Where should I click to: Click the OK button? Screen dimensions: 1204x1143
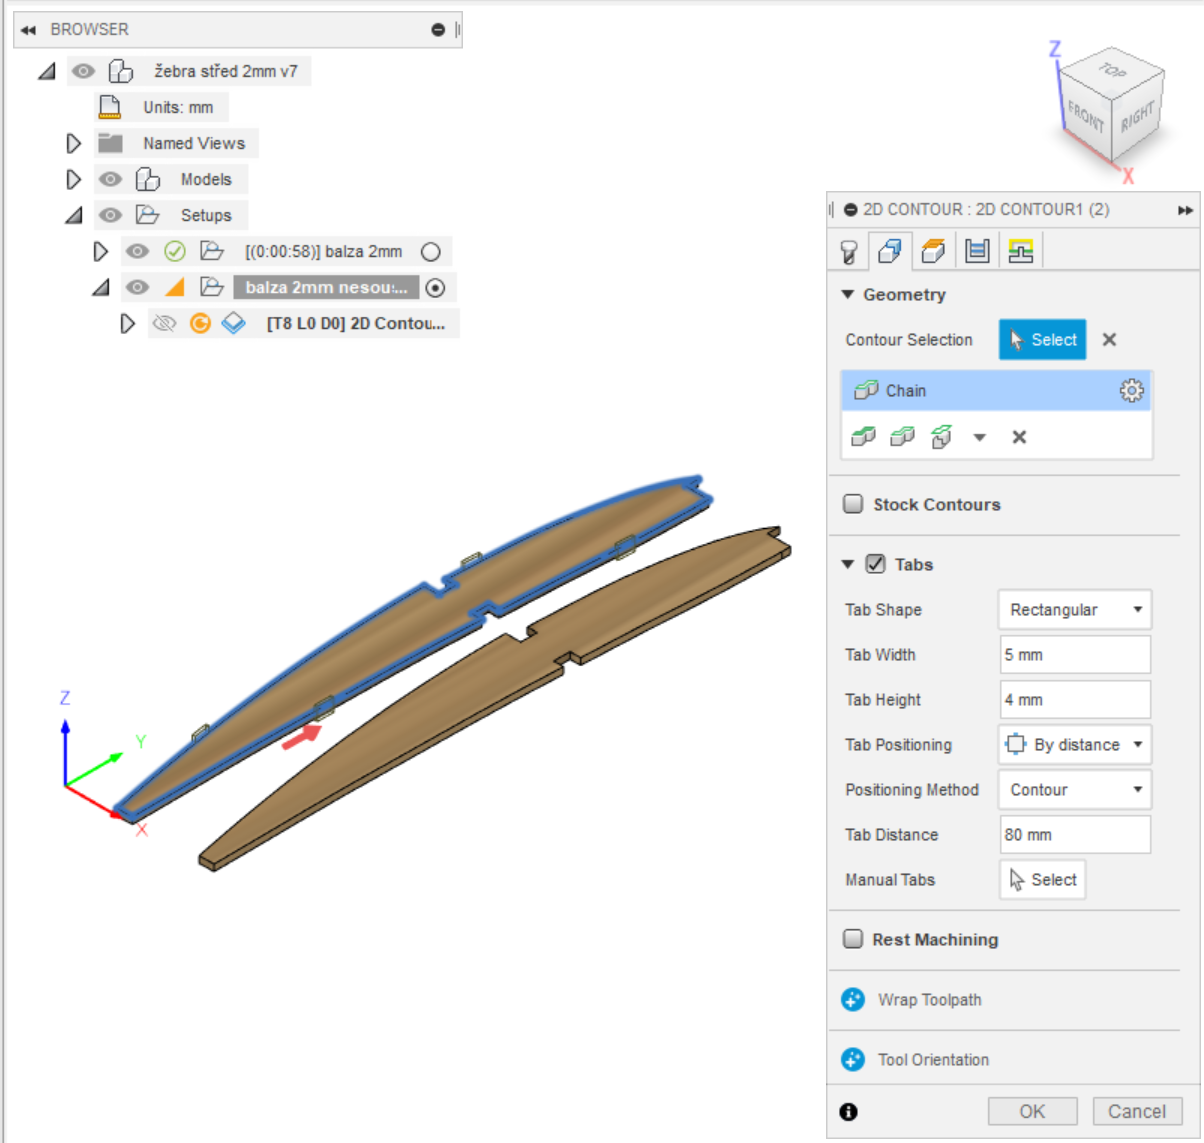pos(1032,1112)
